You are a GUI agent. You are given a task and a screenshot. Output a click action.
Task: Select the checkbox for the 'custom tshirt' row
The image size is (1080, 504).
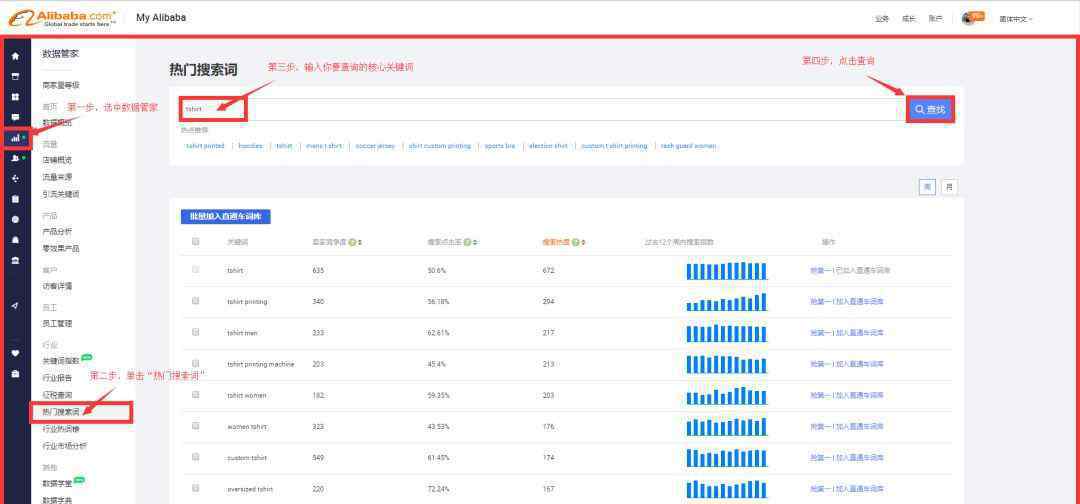(x=196, y=457)
